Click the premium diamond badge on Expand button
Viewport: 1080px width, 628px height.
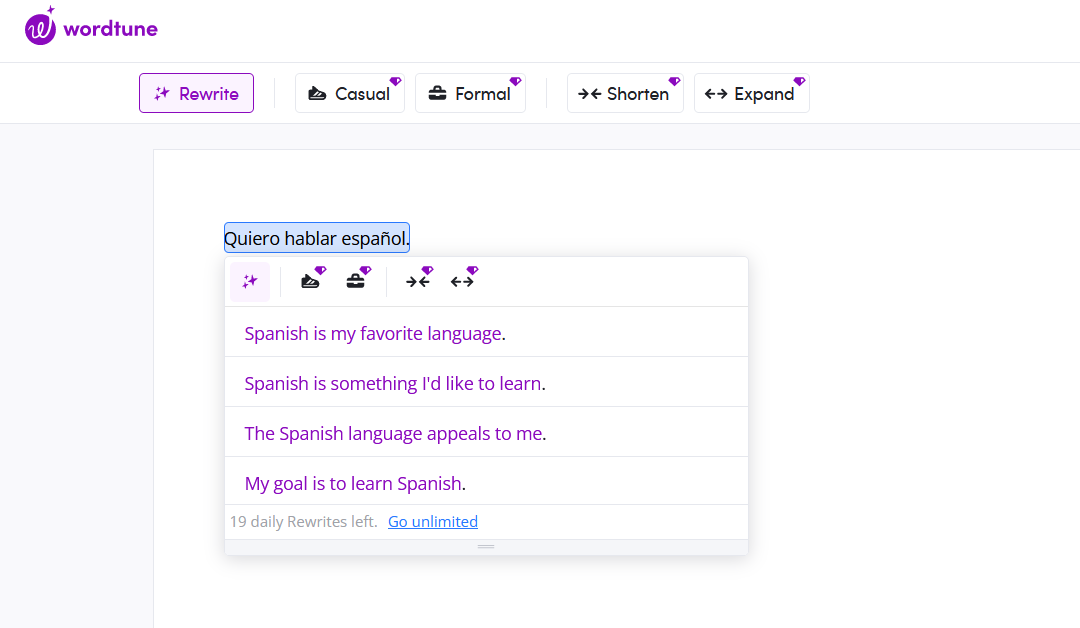tap(799, 81)
